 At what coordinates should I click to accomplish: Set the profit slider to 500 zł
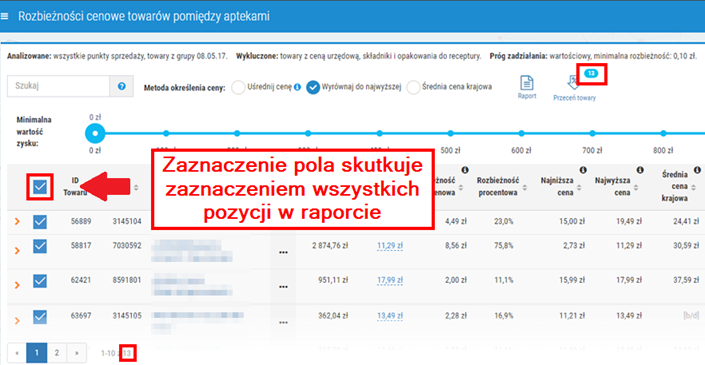point(451,134)
